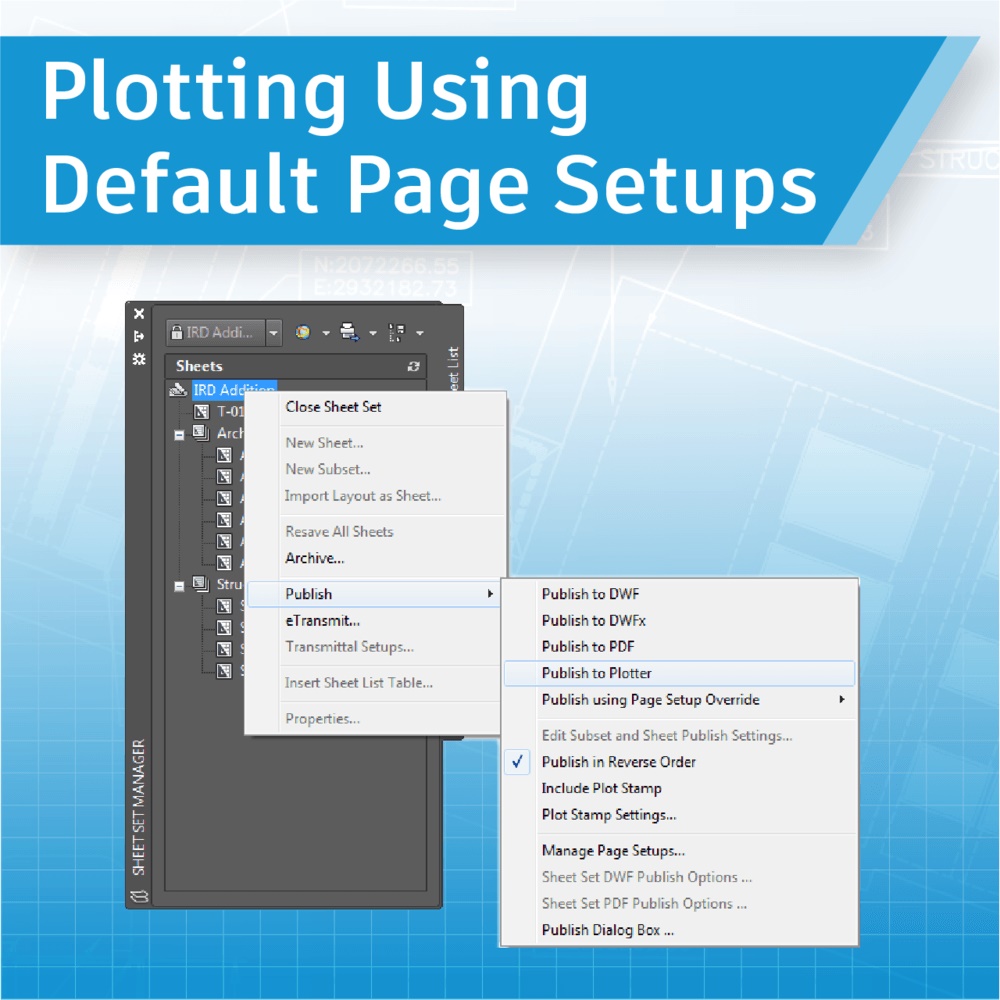This screenshot has width=1000, height=1000.
Task: Select Insert Sheet List Table...
Action: pos(358,683)
